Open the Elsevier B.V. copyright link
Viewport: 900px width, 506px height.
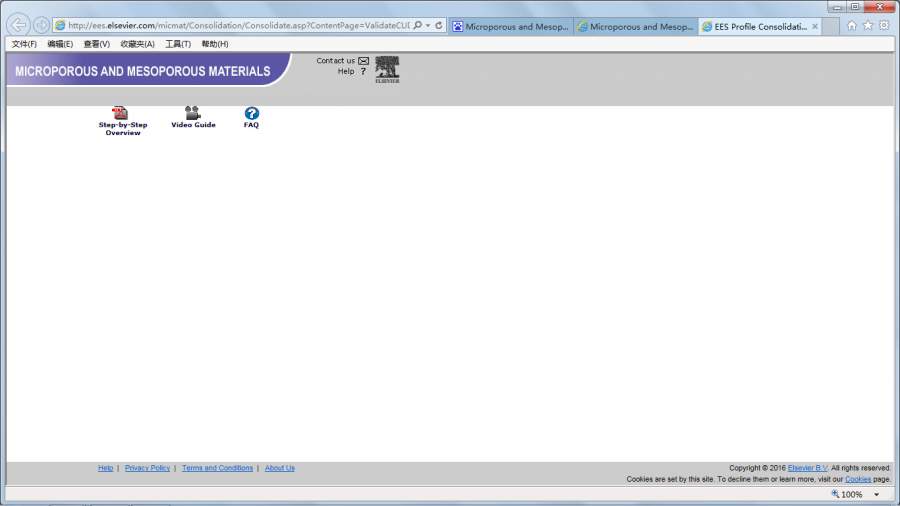(807, 468)
